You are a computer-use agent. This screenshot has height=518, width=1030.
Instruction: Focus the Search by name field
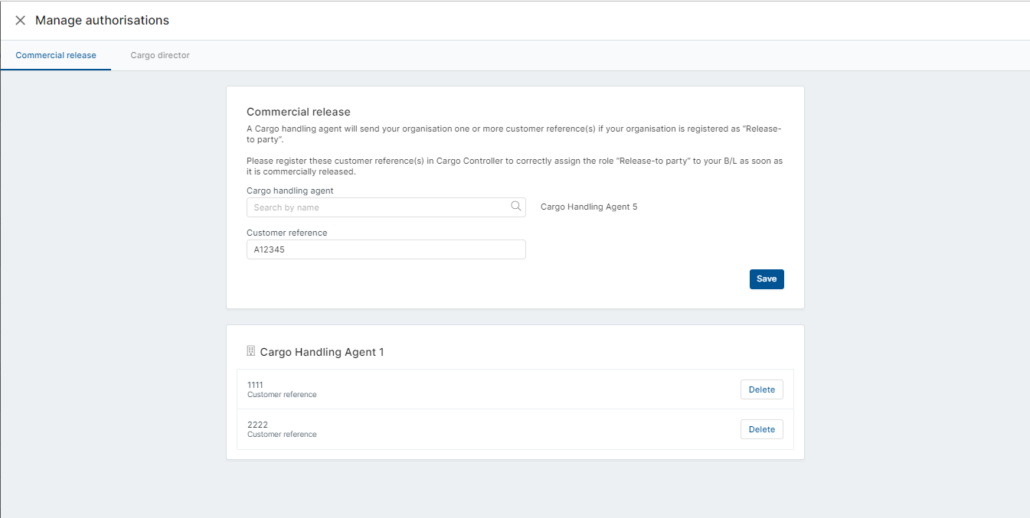[x=386, y=207]
